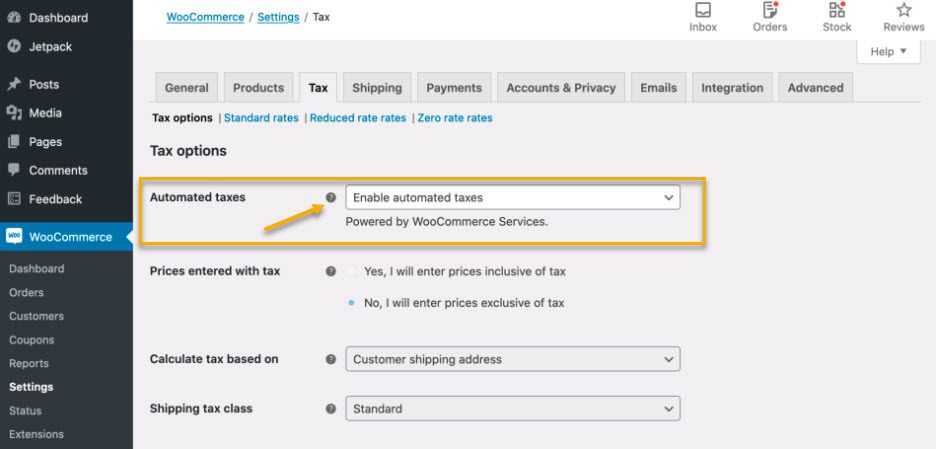Open the Orders activity icon
Image resolution: width=936 pixels, height=449 pixels.
click(770, 10)
